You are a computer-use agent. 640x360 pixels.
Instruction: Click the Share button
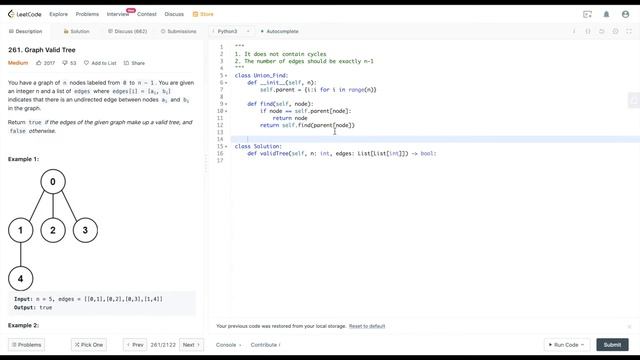click(x=134, y=63)
